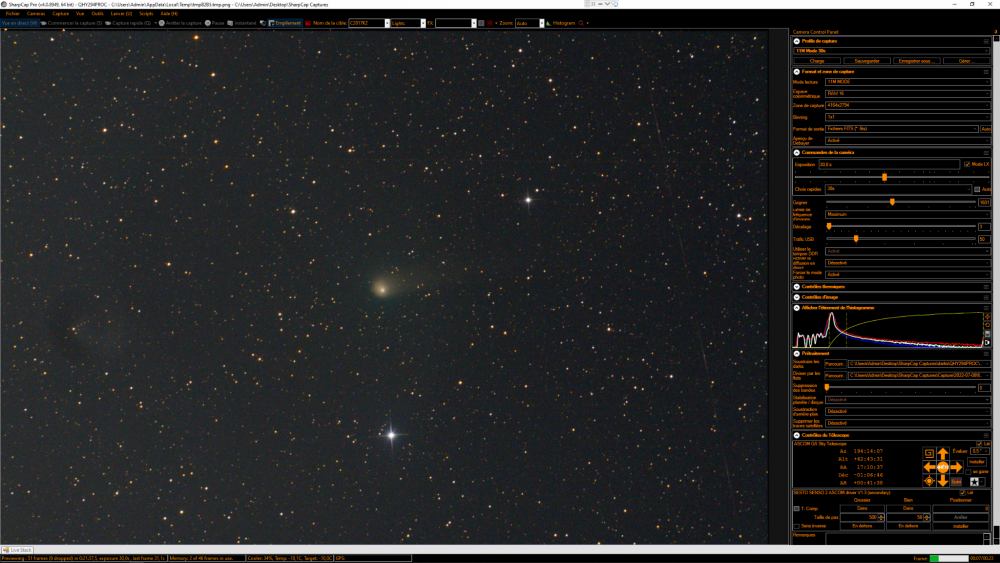Collapse the Format et zone de capture section
The width and height of the screenshot is (1000, 563).
(x=797, y=71)
